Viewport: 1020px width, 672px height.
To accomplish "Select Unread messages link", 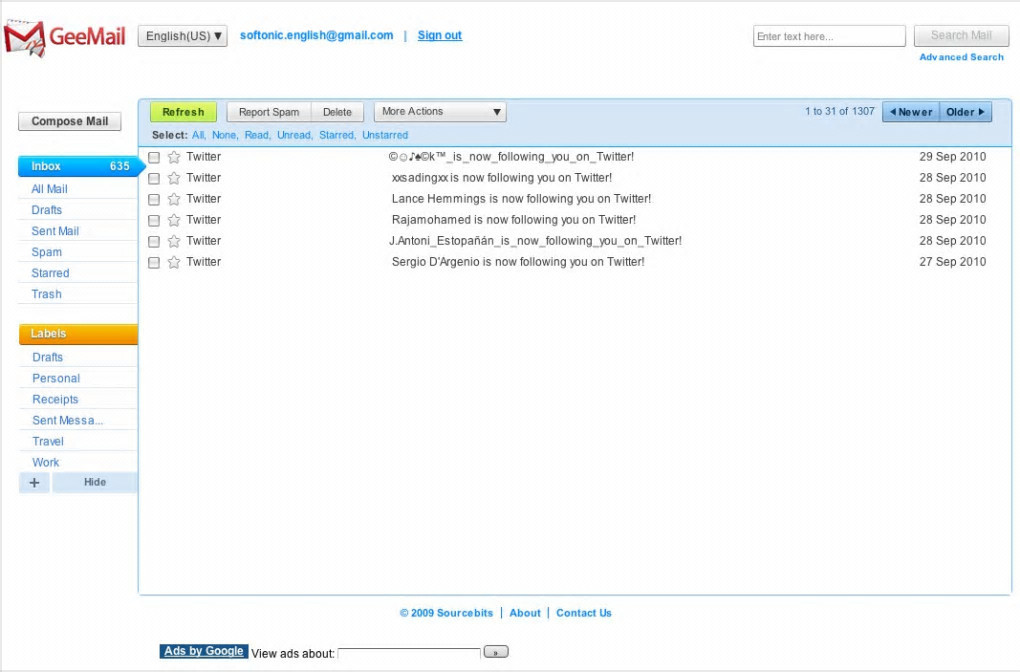I will coord(295,135).
